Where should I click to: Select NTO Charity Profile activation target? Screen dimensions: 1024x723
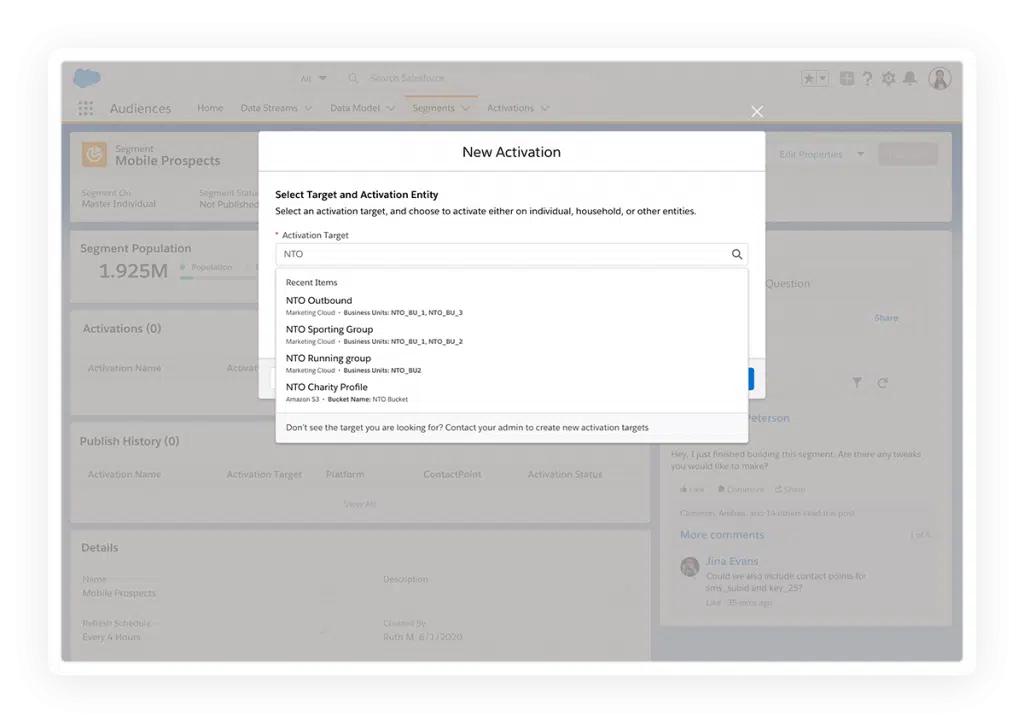pos(511,392)
